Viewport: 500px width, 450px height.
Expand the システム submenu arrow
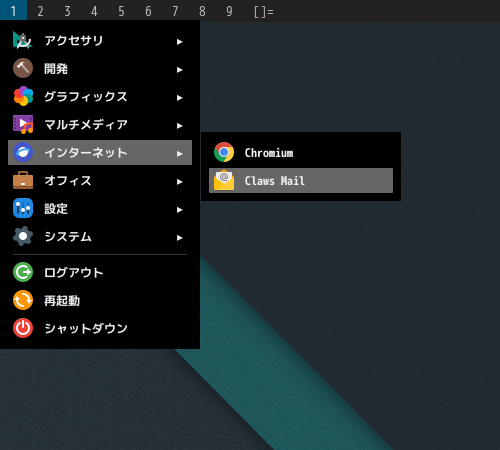click(180, 238)
